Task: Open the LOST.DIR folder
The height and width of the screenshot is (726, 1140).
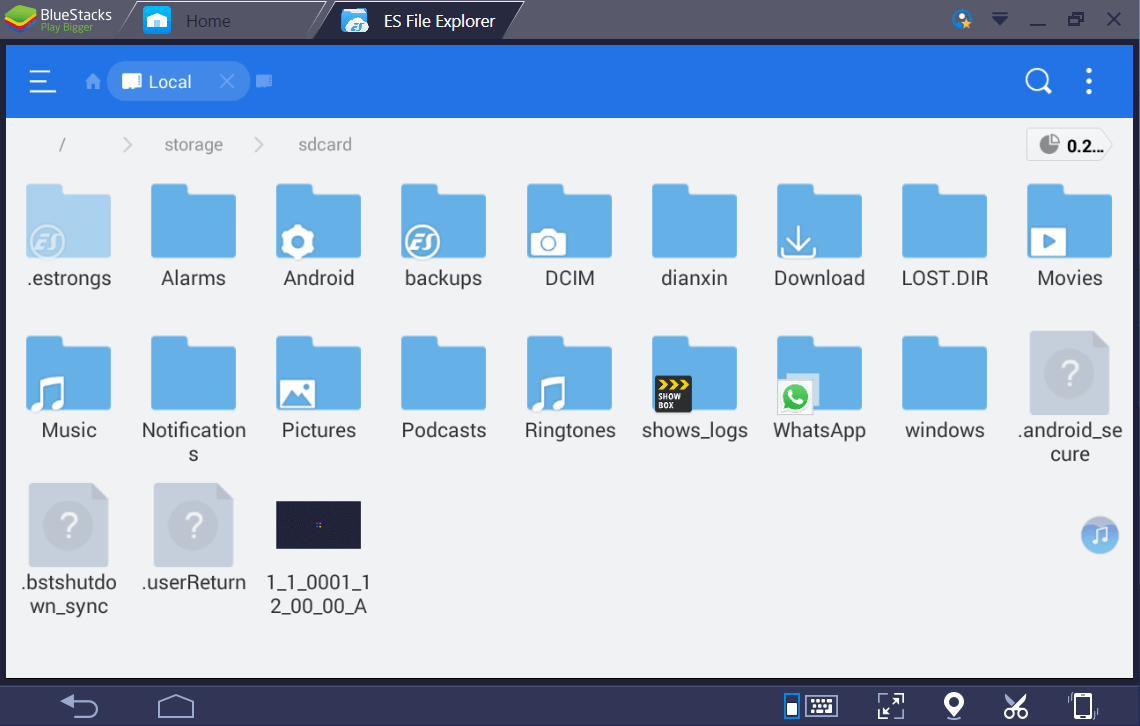Action: [944, 236]
